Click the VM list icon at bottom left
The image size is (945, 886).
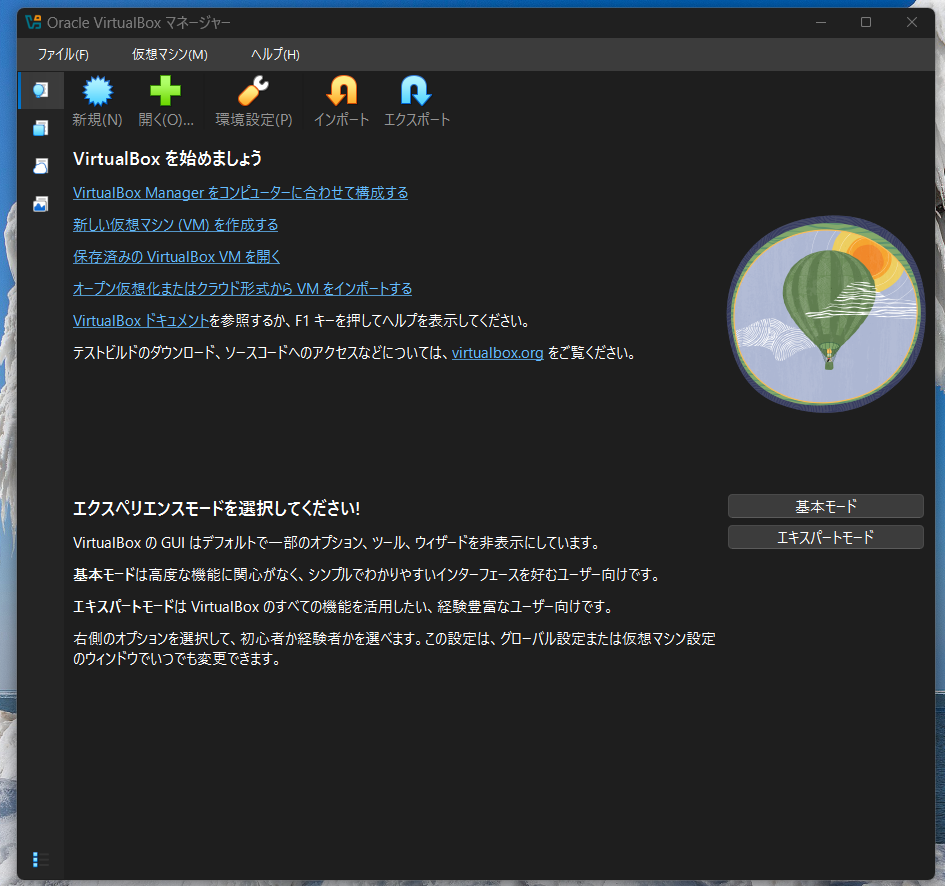point(40,859)
